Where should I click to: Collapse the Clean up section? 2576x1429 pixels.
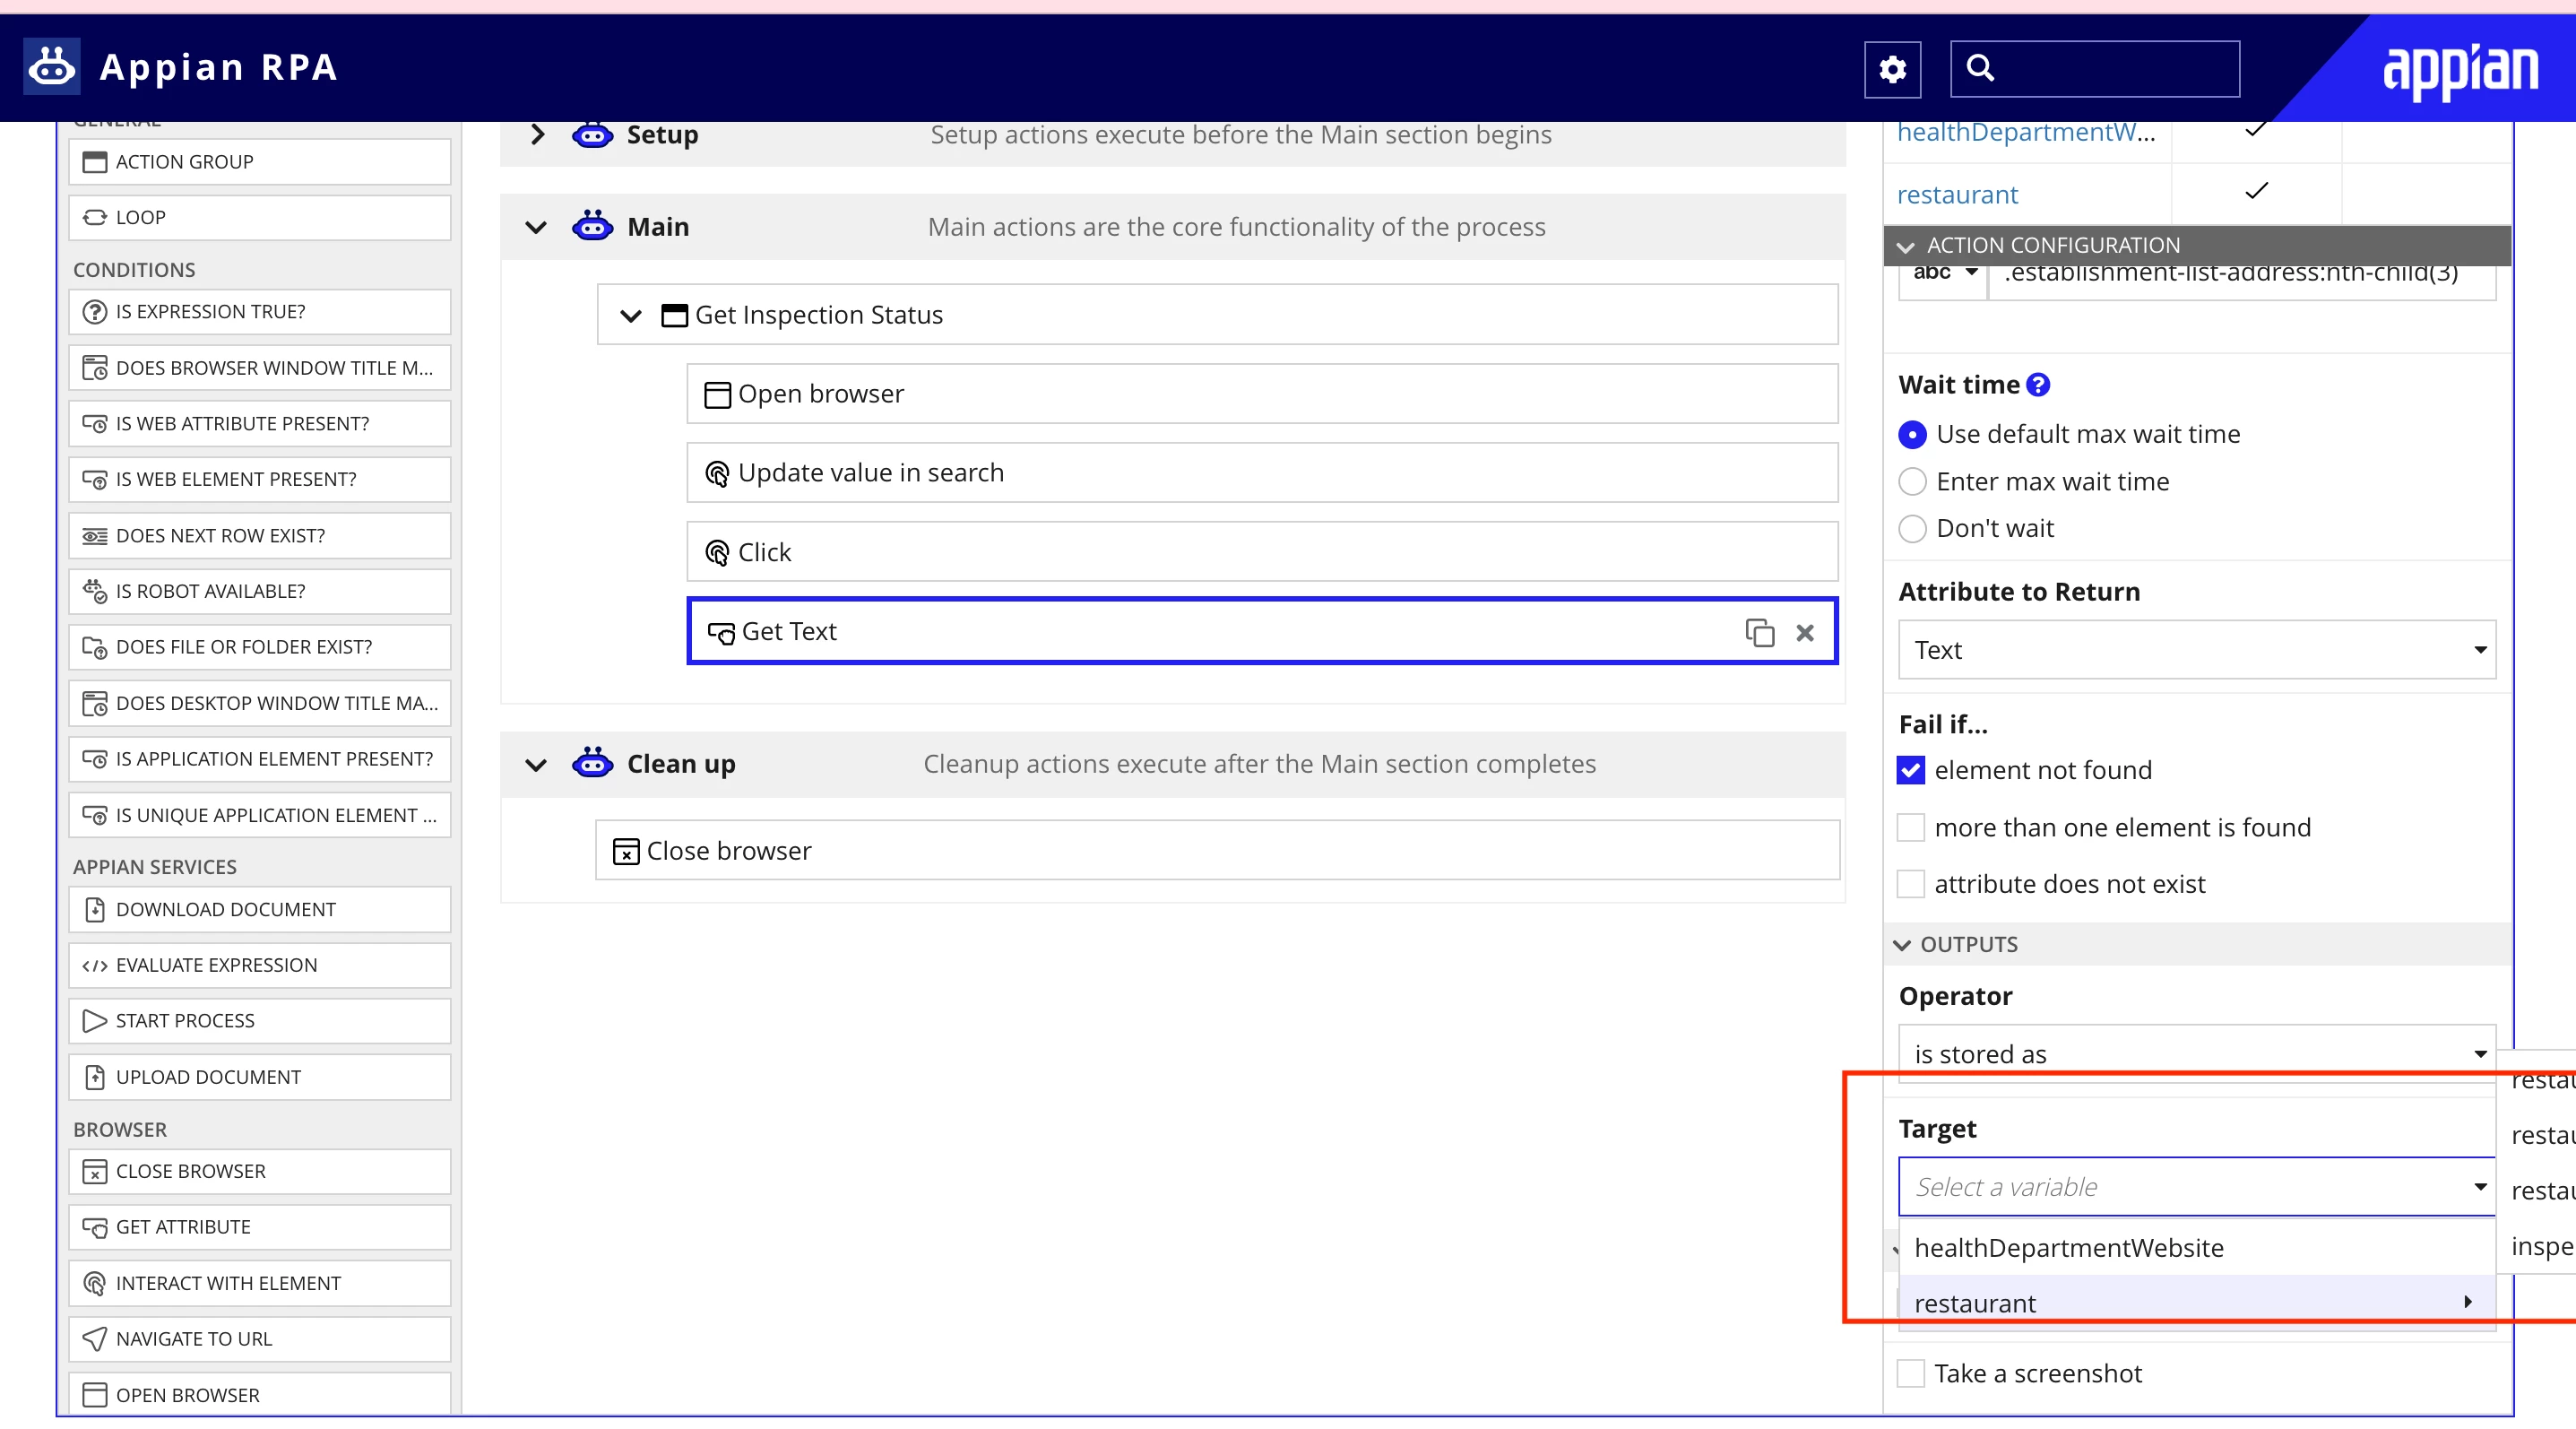tap(536, 765)
